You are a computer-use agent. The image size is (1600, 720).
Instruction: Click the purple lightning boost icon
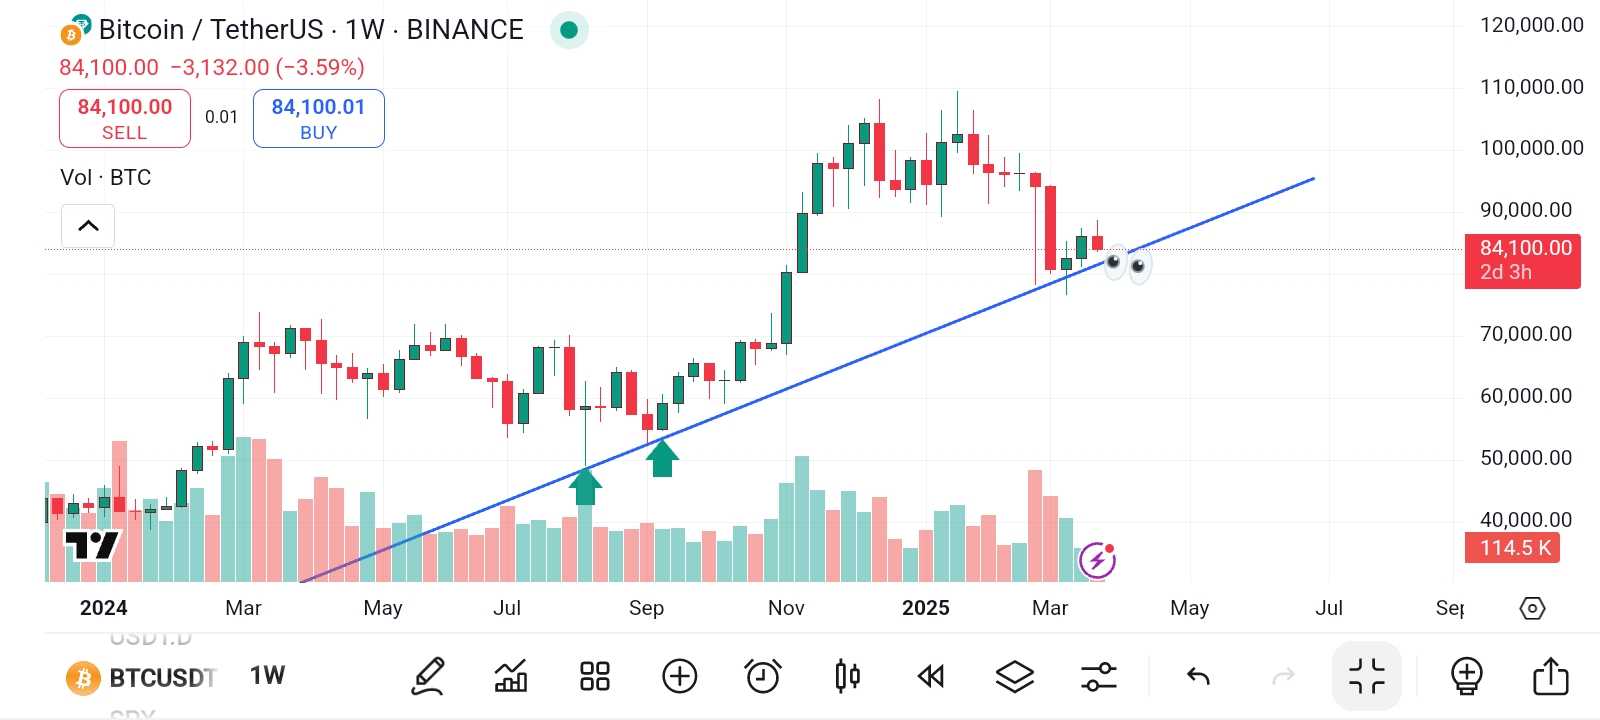pos(1098,559)
